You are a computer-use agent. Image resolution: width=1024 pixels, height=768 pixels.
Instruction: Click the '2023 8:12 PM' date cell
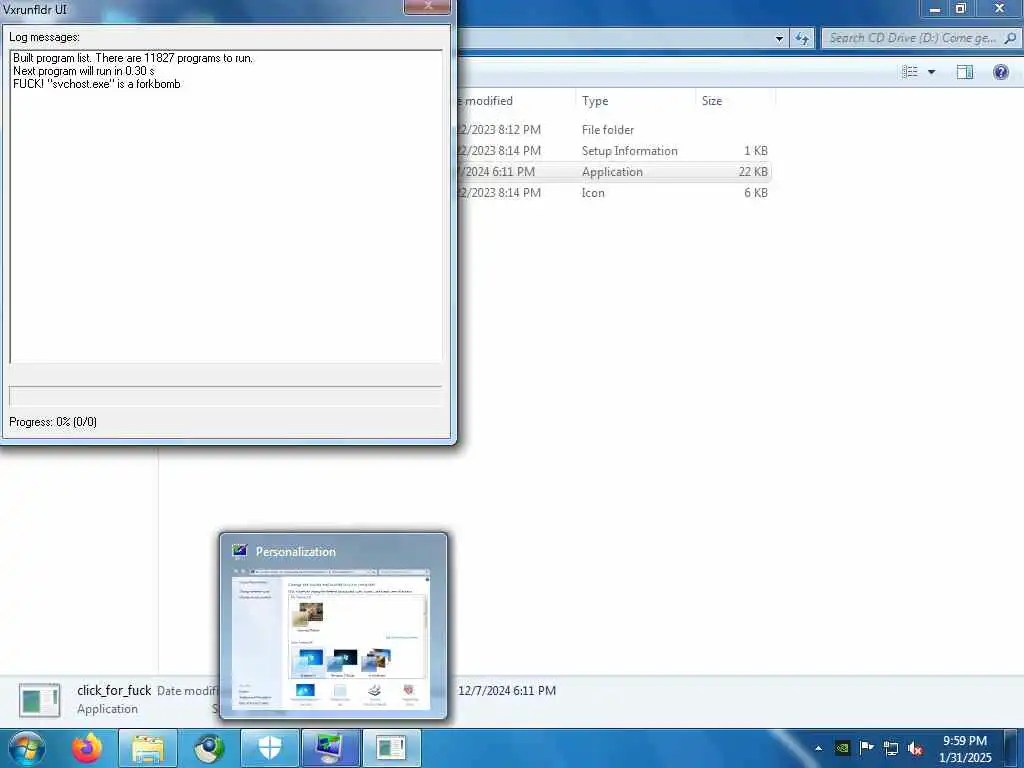click(x=499, y=130)
